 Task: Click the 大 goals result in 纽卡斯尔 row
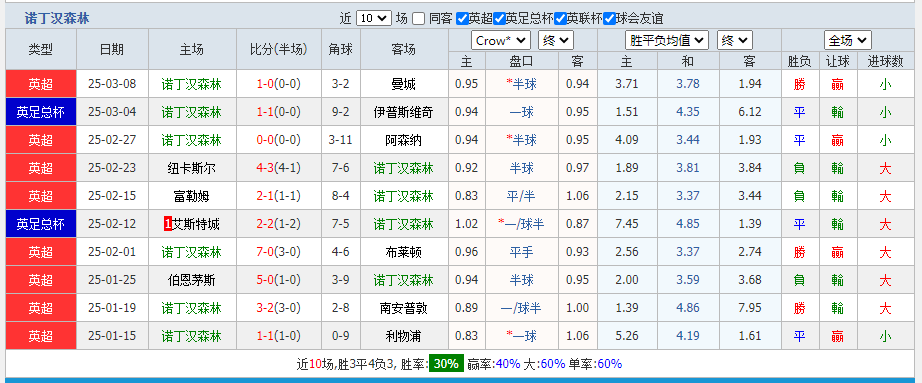(885, 168)
